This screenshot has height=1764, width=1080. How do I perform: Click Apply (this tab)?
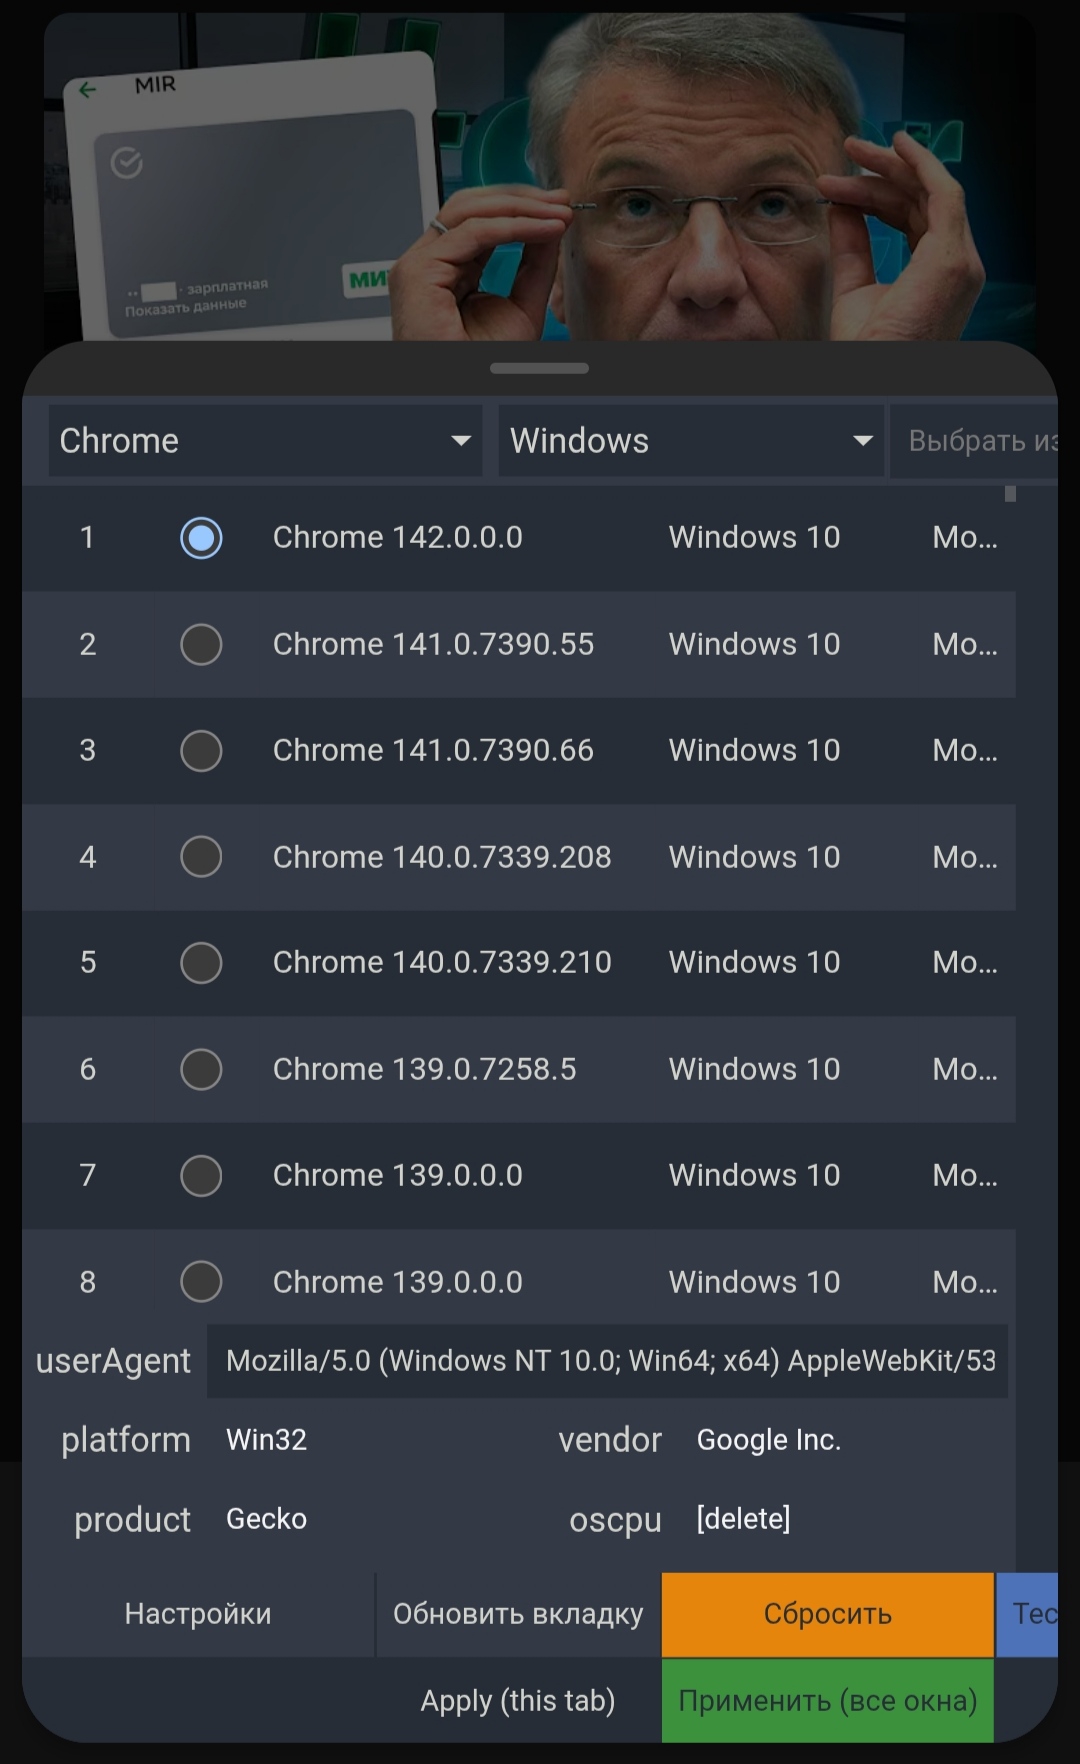[x=518, y=1701]
